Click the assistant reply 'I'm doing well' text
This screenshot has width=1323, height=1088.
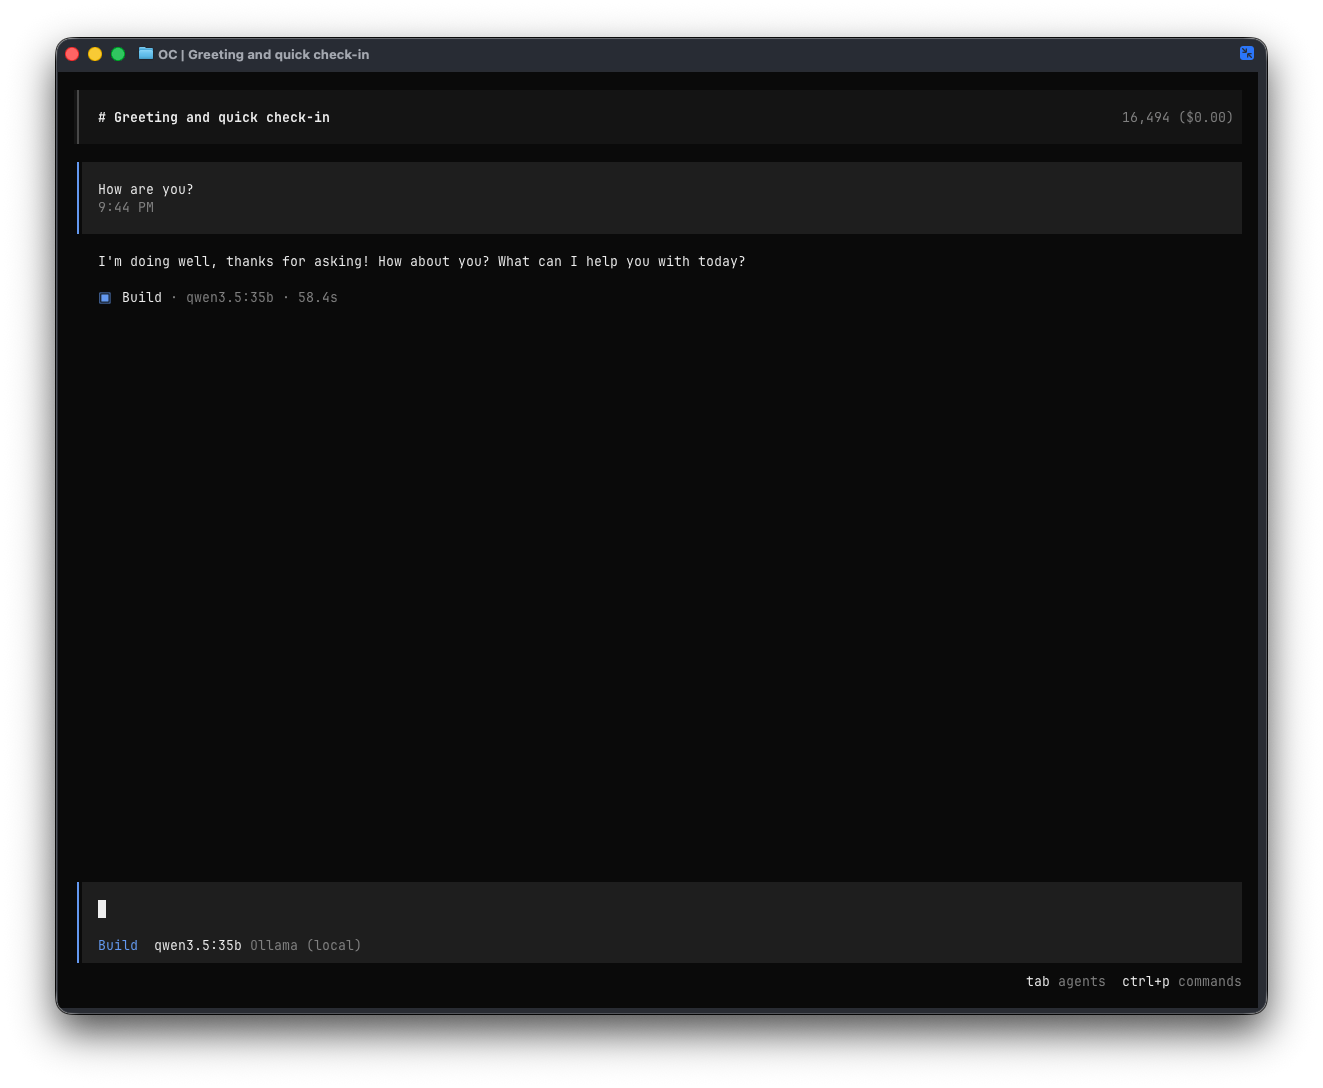pyautogui.click(x=421, y=261)
